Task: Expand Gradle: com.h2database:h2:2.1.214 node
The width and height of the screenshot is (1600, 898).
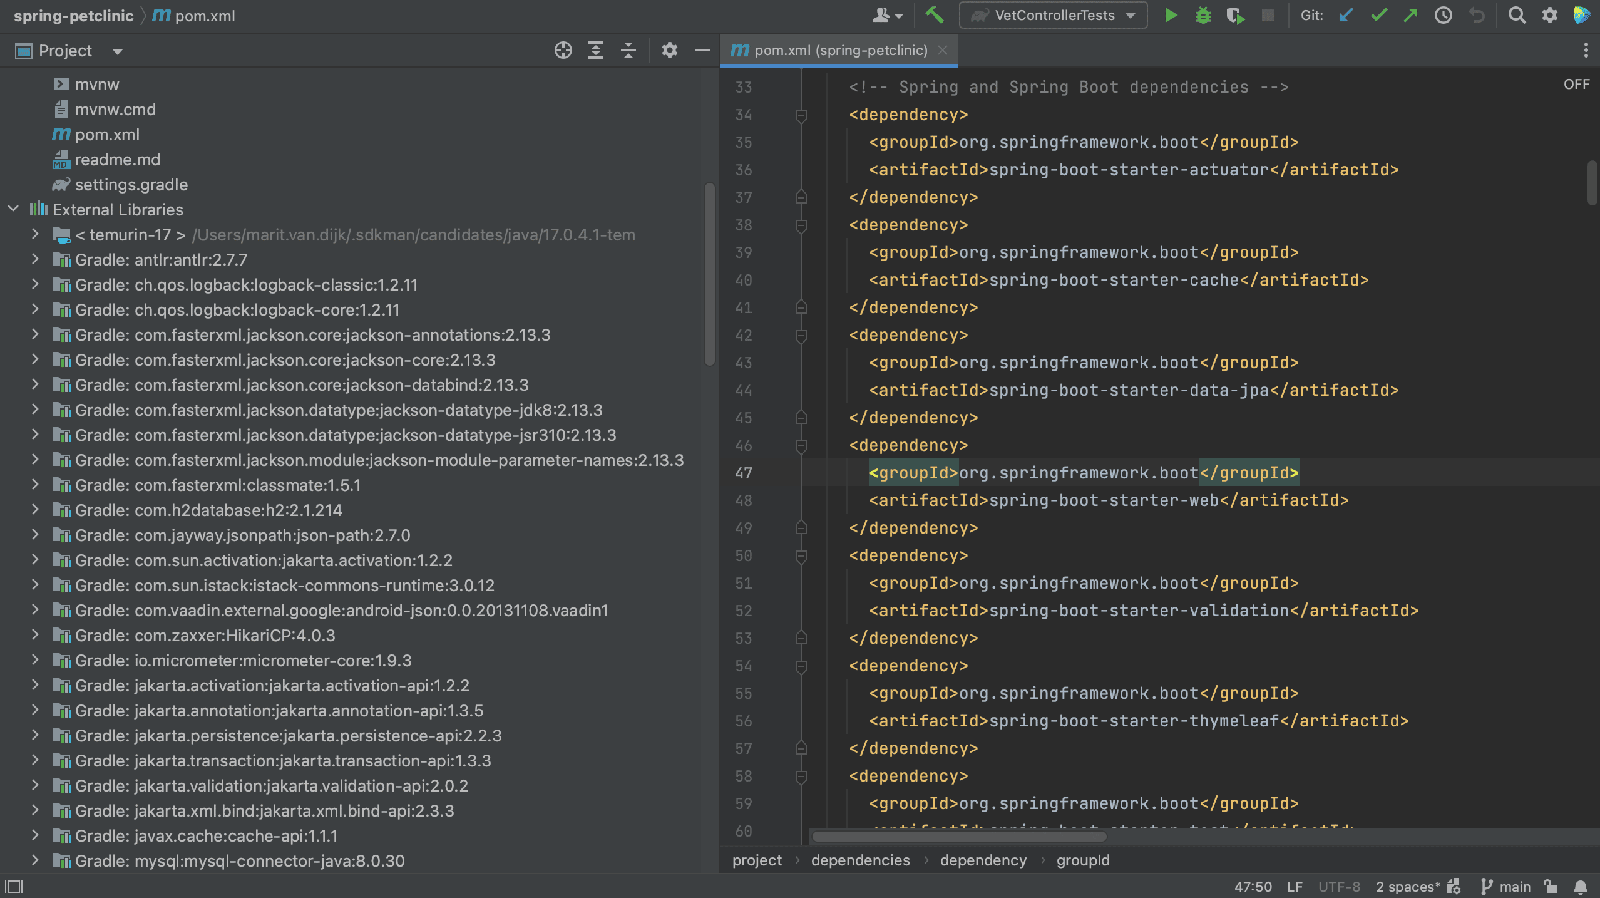Action: 36,510
